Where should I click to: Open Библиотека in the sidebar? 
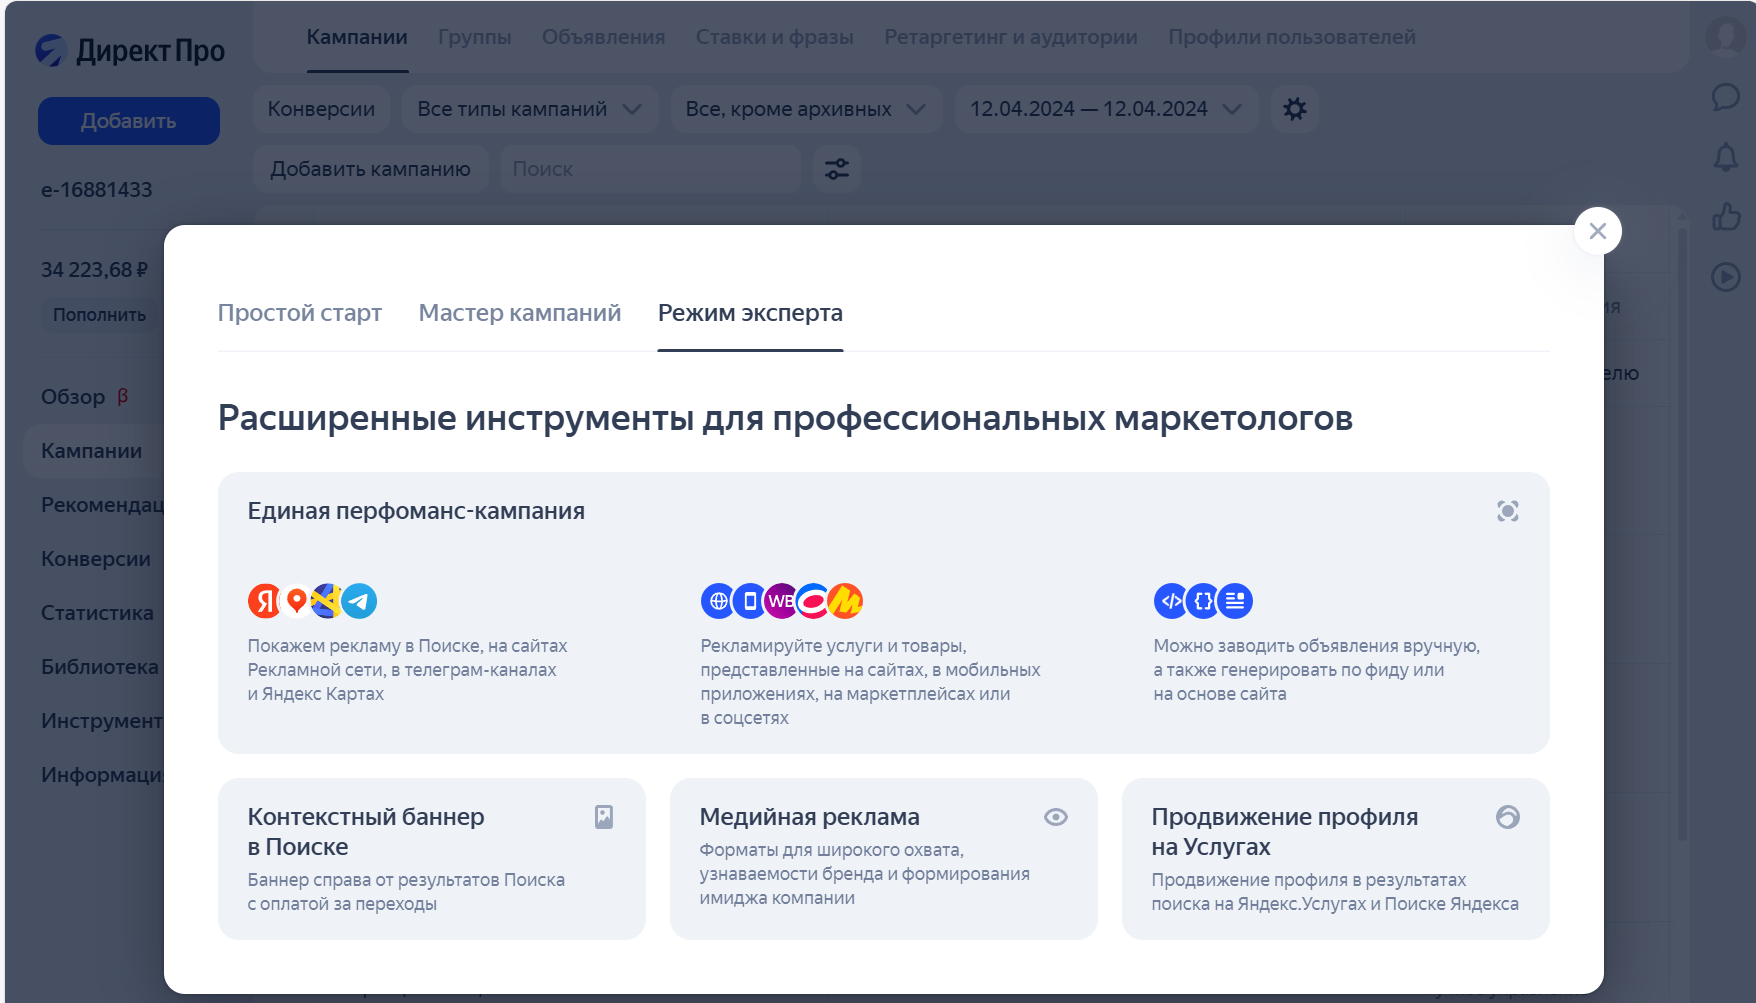coord(100,667)
